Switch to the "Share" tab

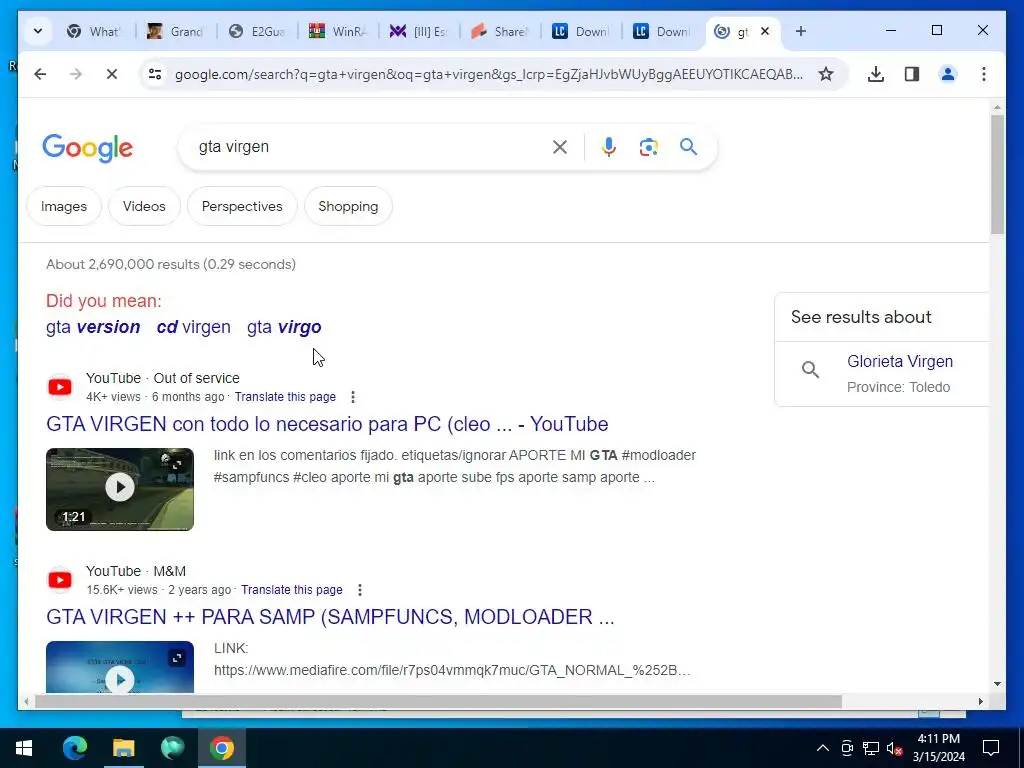500,31
